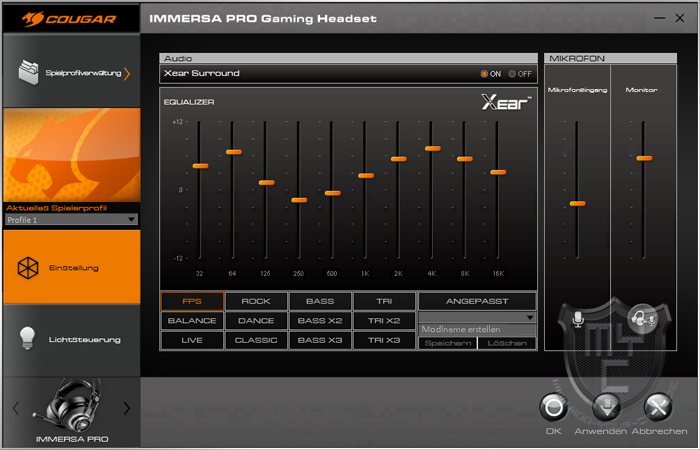Turn Xear Surround OFF
This screenshot has width=700, height=450.
512,74
